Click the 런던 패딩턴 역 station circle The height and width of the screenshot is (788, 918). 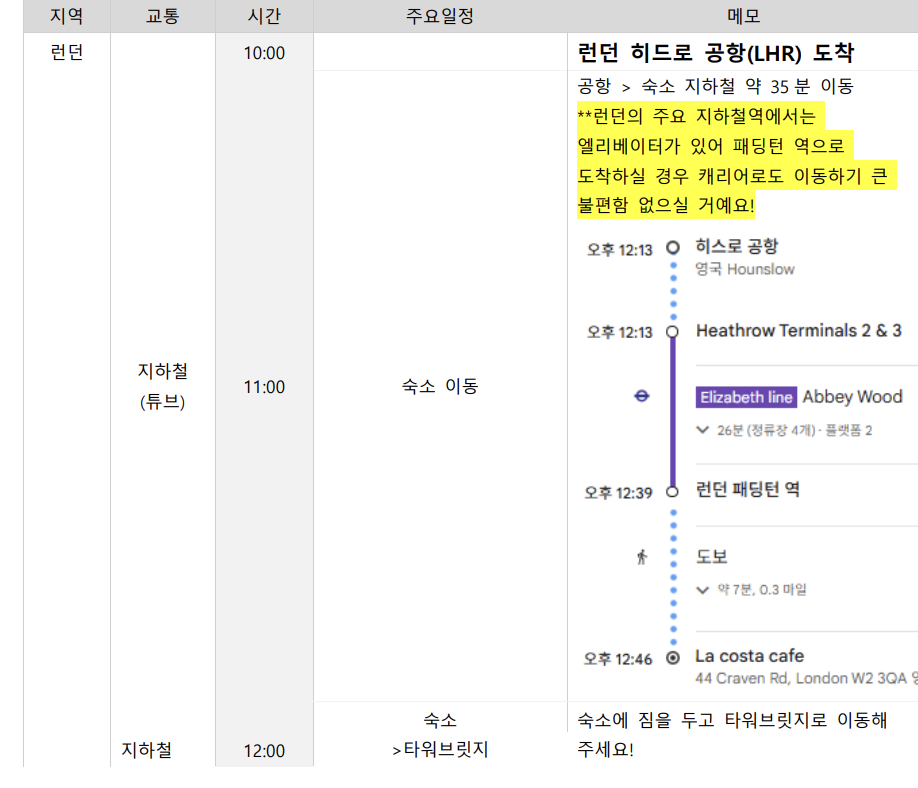coord(671,492)
